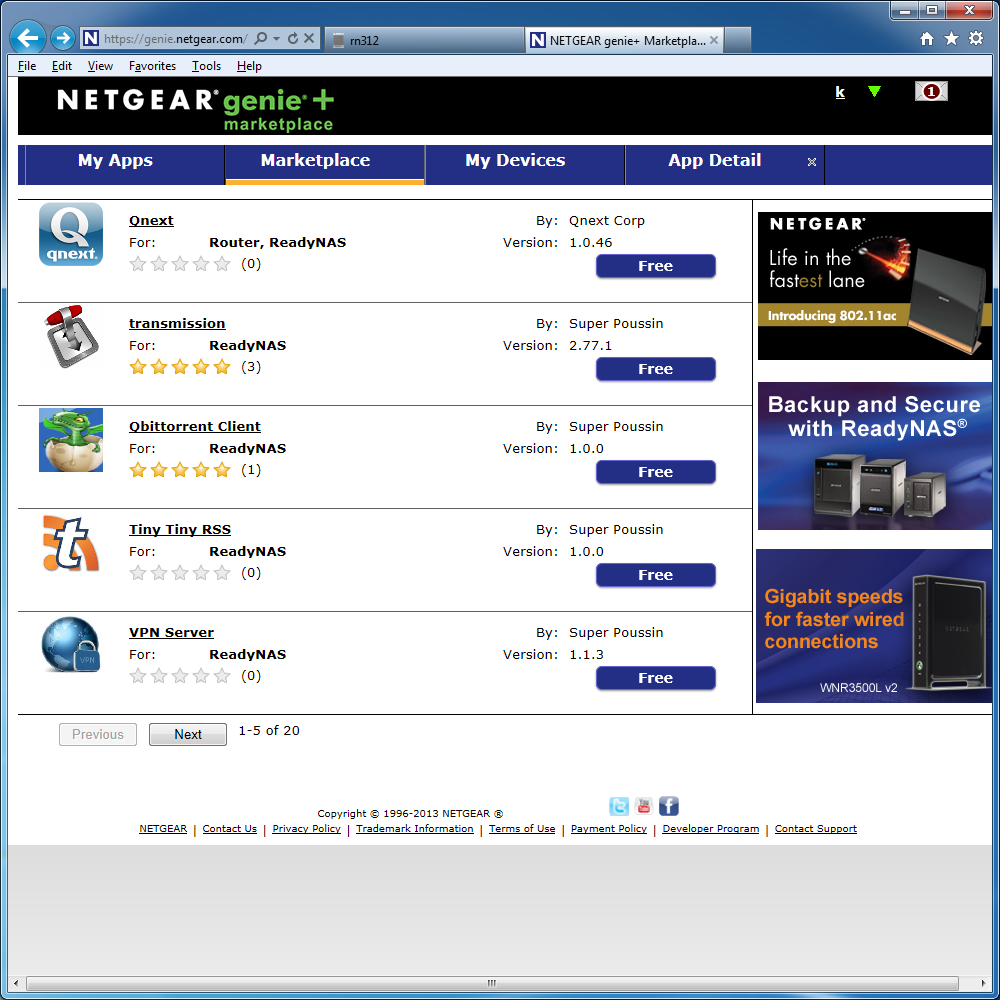Click Free button for Qbittorrent Client
The height and width of the screenshot is (1000, 1000).
[656, 472]
